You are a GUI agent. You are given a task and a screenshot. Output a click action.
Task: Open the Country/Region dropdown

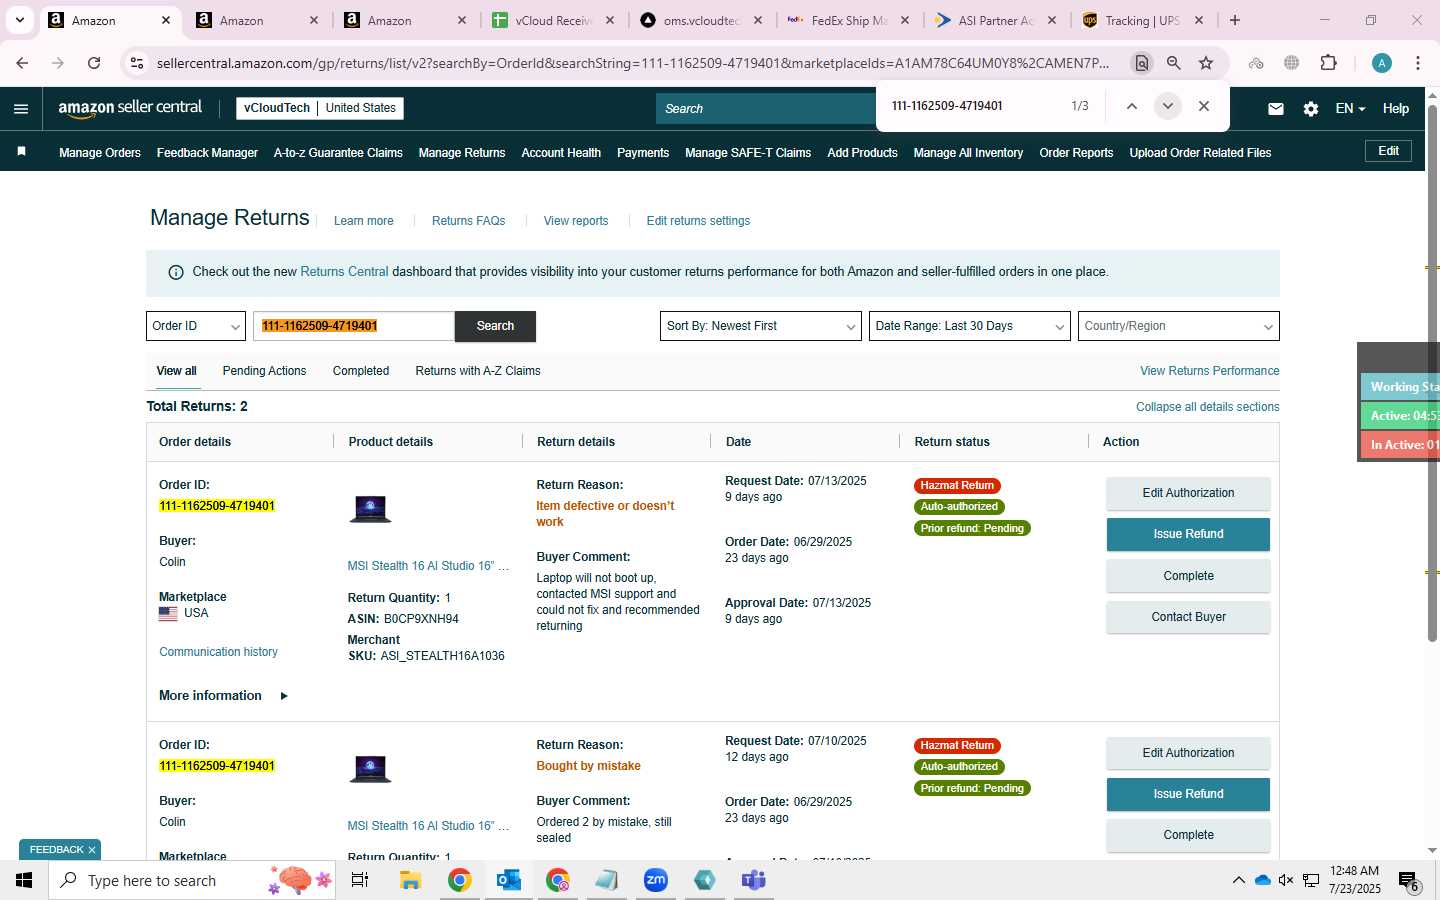[1179, 326]
